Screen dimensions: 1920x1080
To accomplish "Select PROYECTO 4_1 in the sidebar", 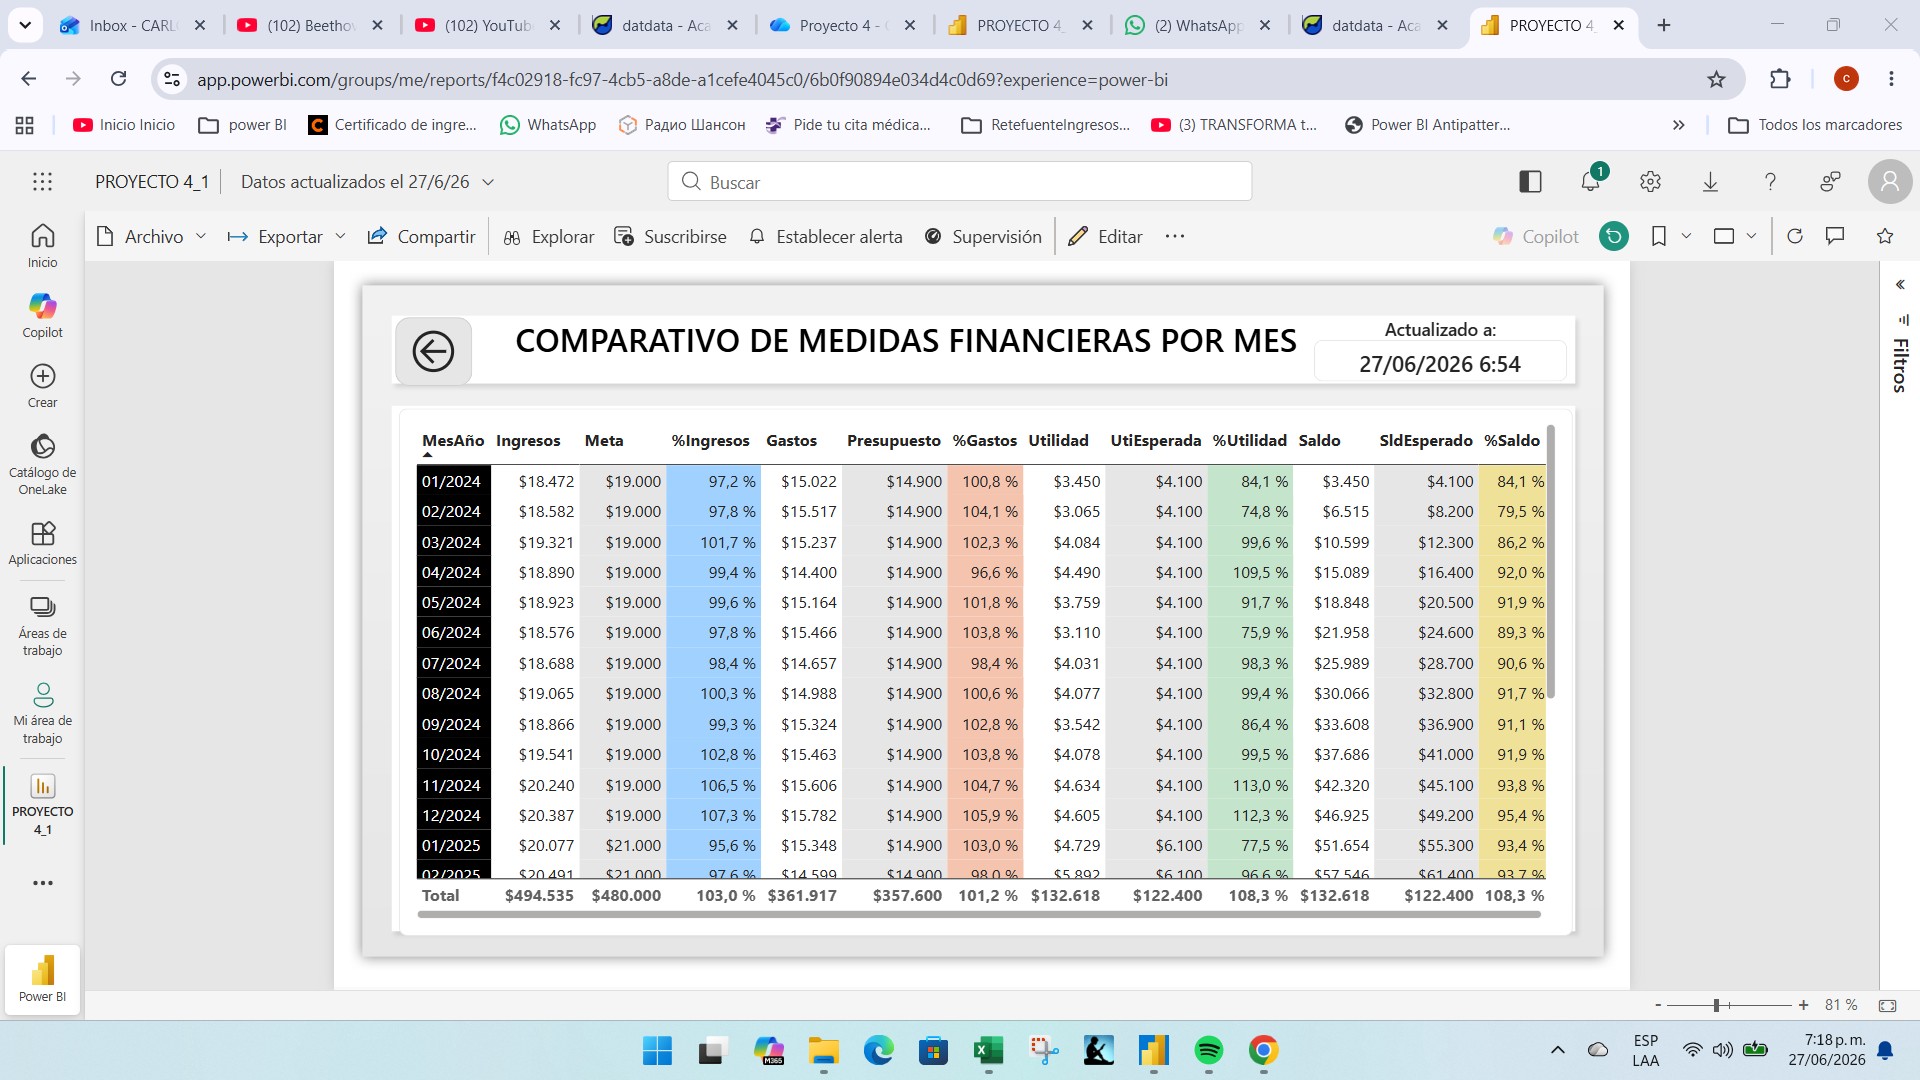I will pyautogui.click(x=42, y=805).
